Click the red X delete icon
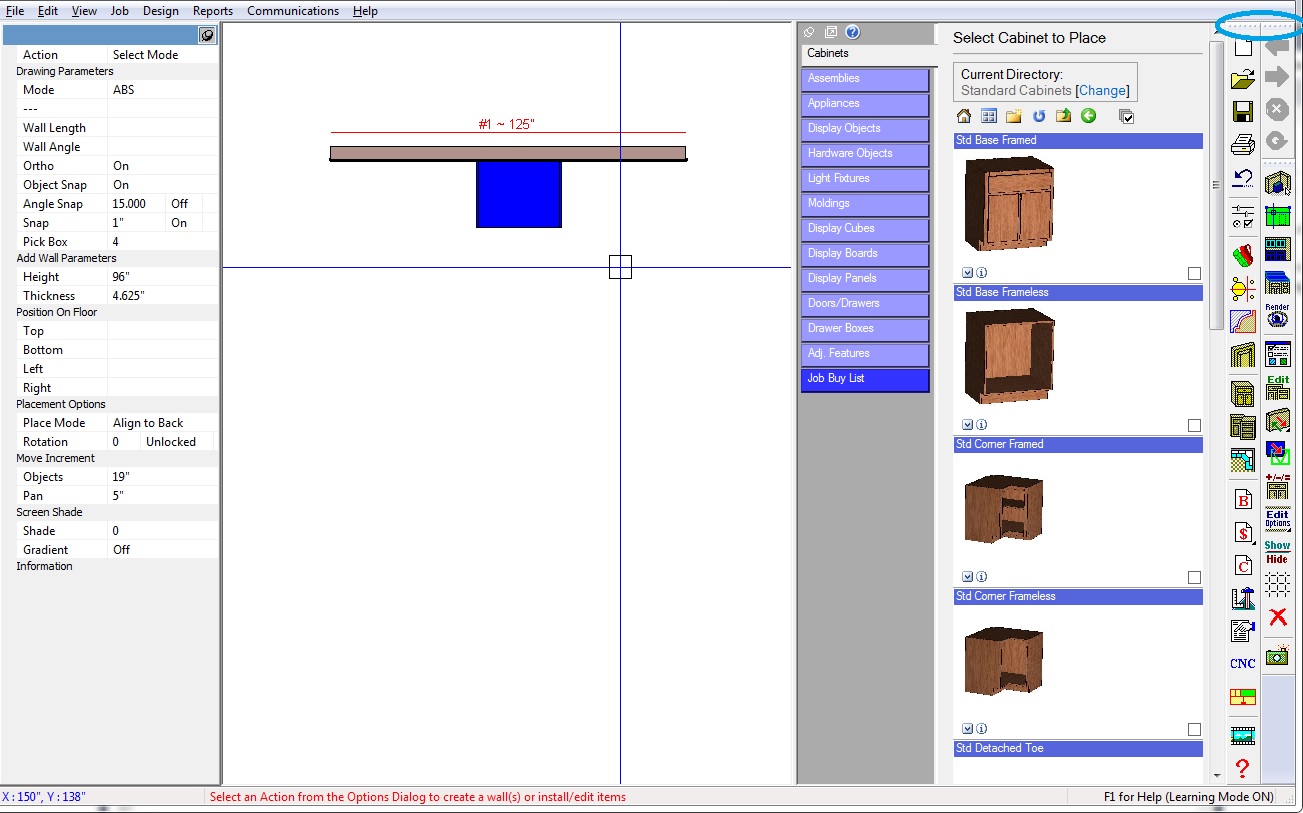The height and width of the screenshot is (813, 1303). point(1277,617)
